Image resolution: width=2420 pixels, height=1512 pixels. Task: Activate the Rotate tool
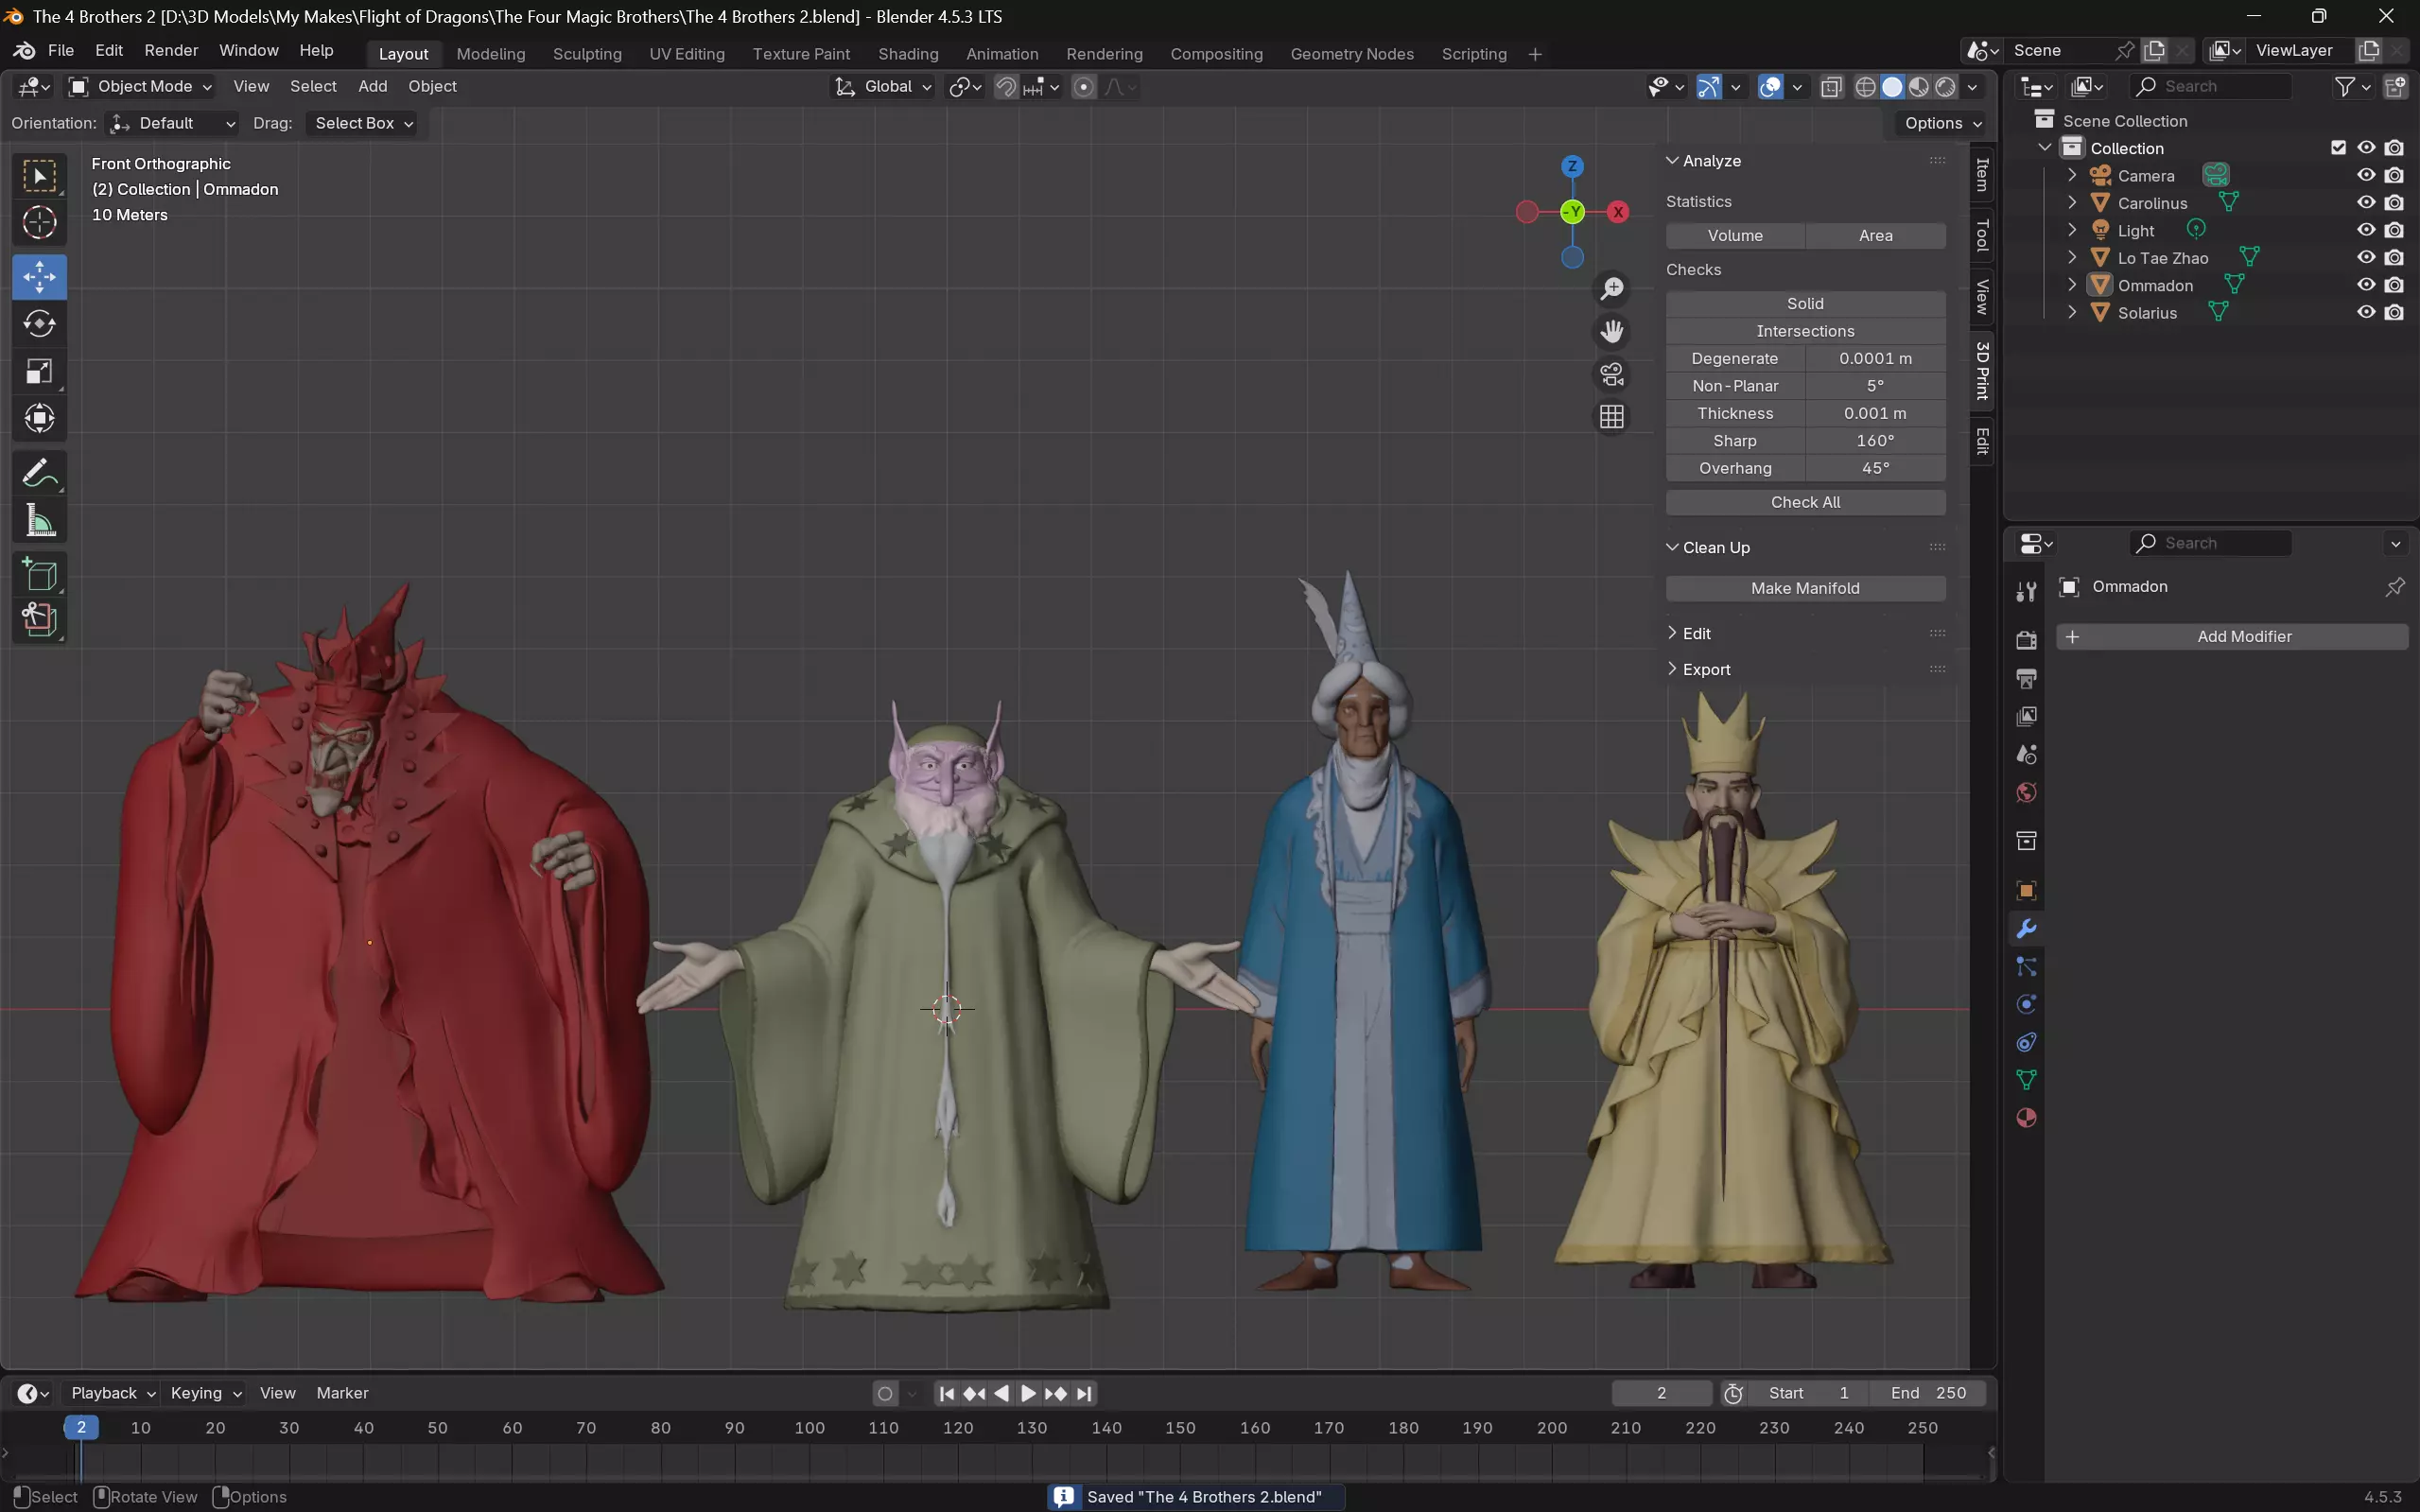[x=39, y=324]
